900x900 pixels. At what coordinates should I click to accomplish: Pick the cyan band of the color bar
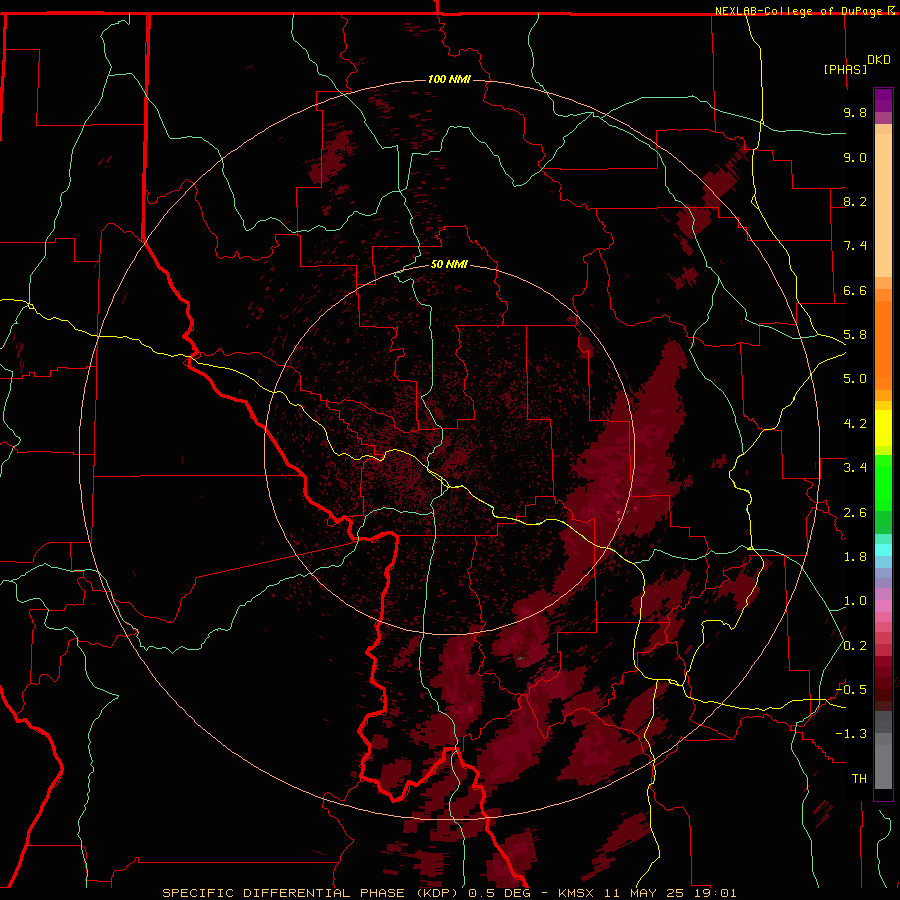pos(883,550)
